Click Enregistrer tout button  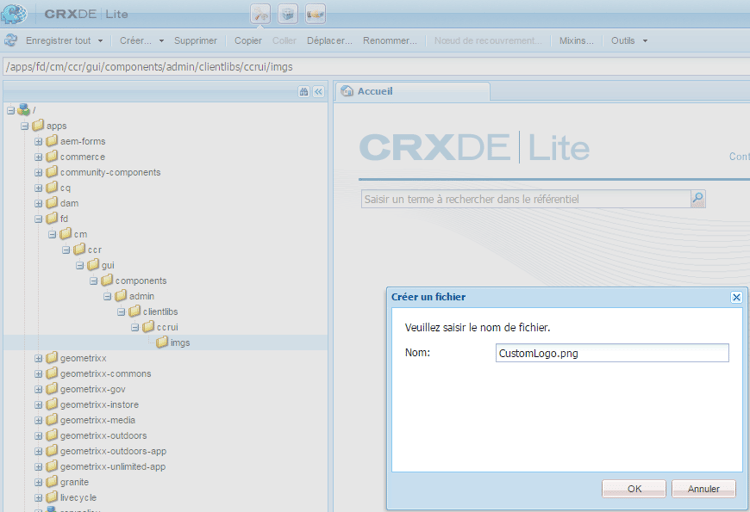[x=58, y=41]
